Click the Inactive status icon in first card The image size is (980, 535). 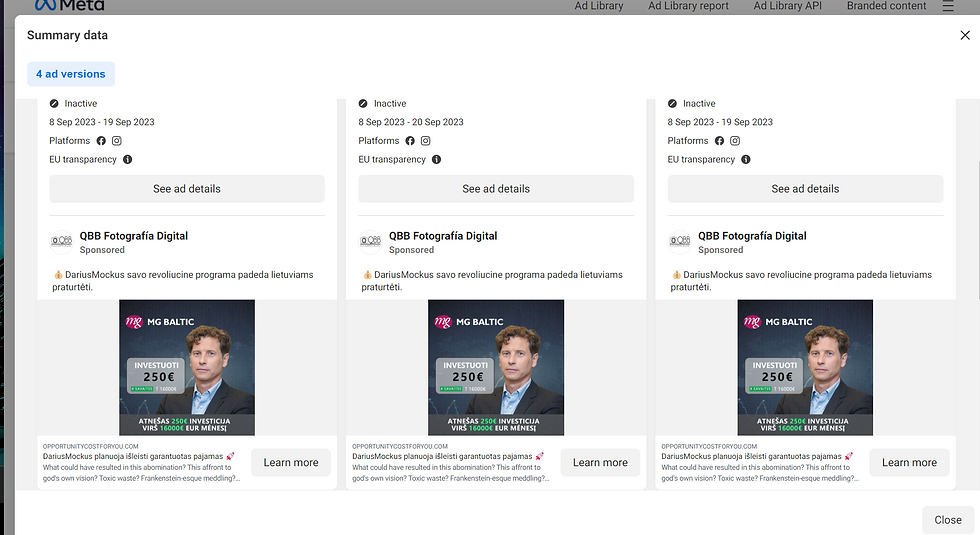click(54, 103)
